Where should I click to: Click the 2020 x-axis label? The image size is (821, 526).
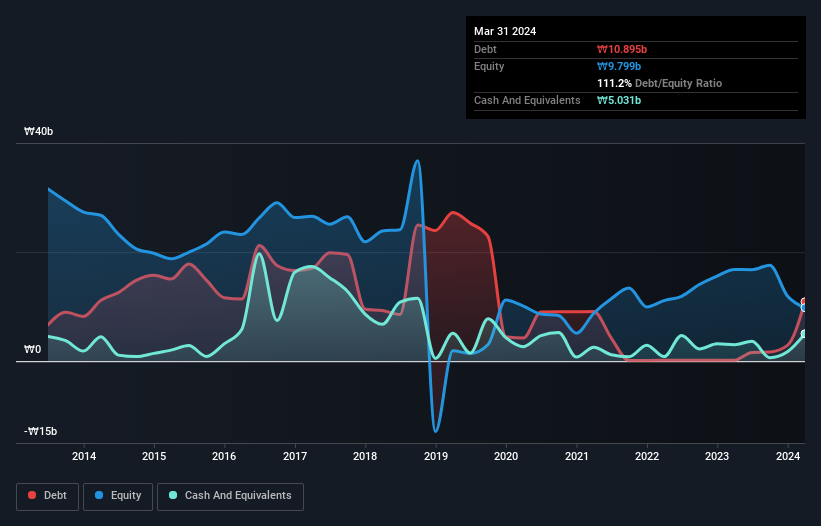click(506, 456)
